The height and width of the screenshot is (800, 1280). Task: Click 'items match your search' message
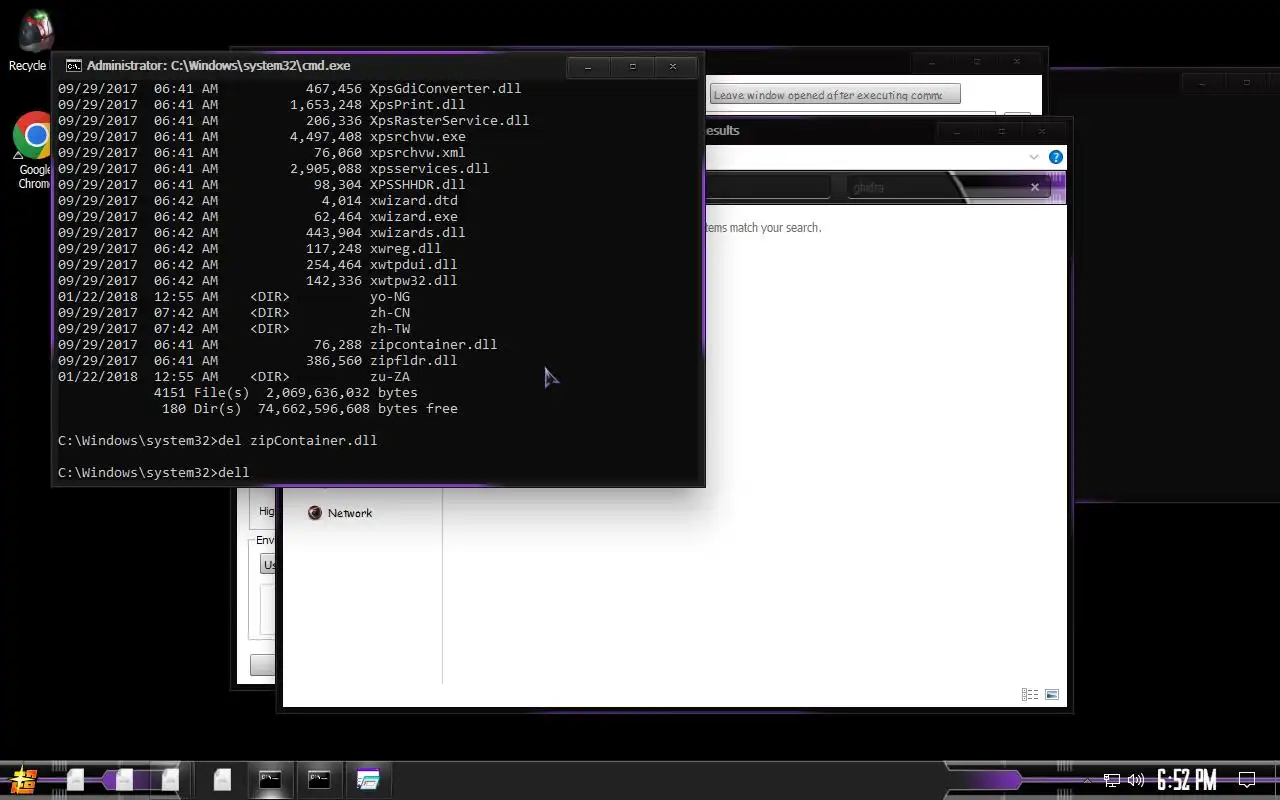[x=763, y=227]
